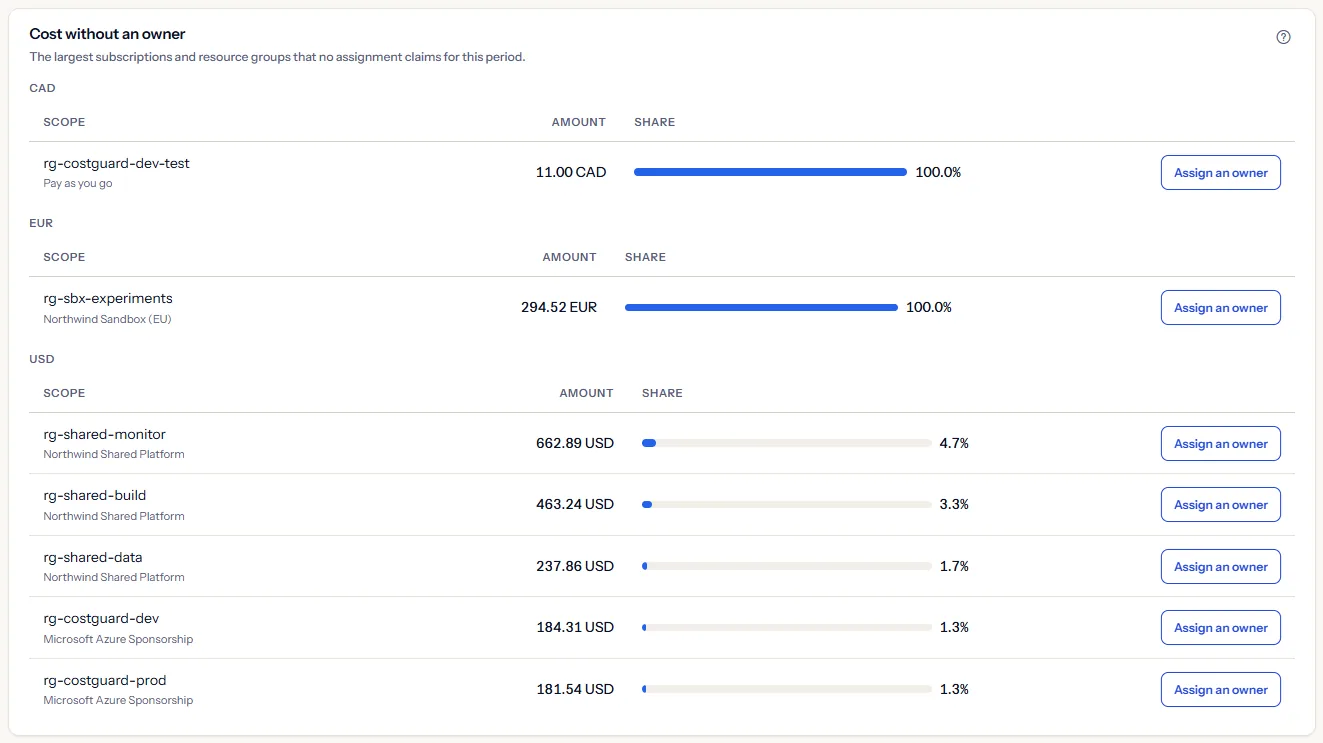This screenshot has width=1323, height=743.
Task: Click the rg-costguard-prod scope name
Action: tap(105, 680)
